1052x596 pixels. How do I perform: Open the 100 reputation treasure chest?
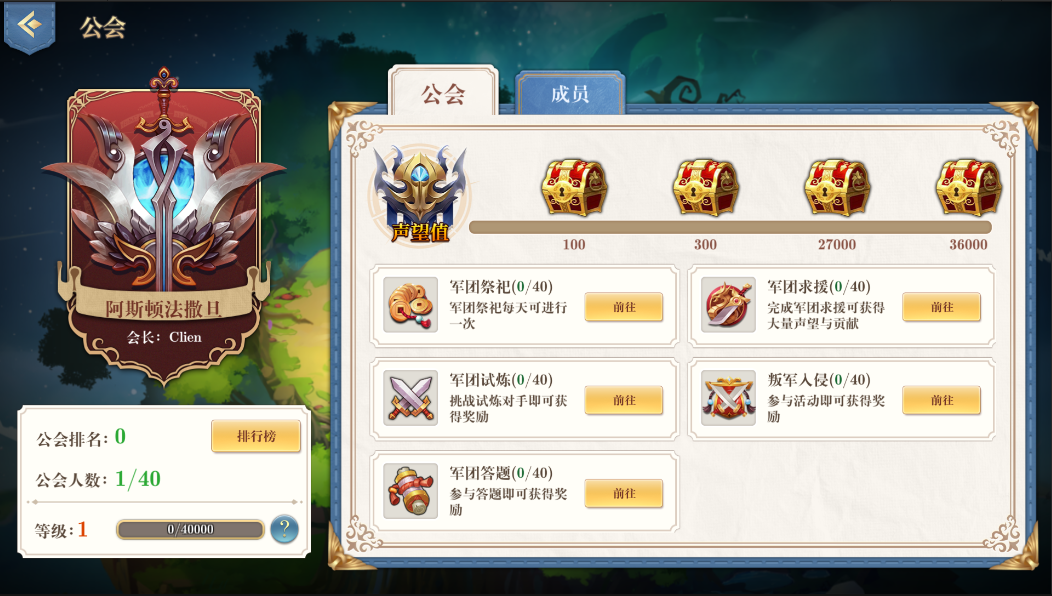point(574,187)
